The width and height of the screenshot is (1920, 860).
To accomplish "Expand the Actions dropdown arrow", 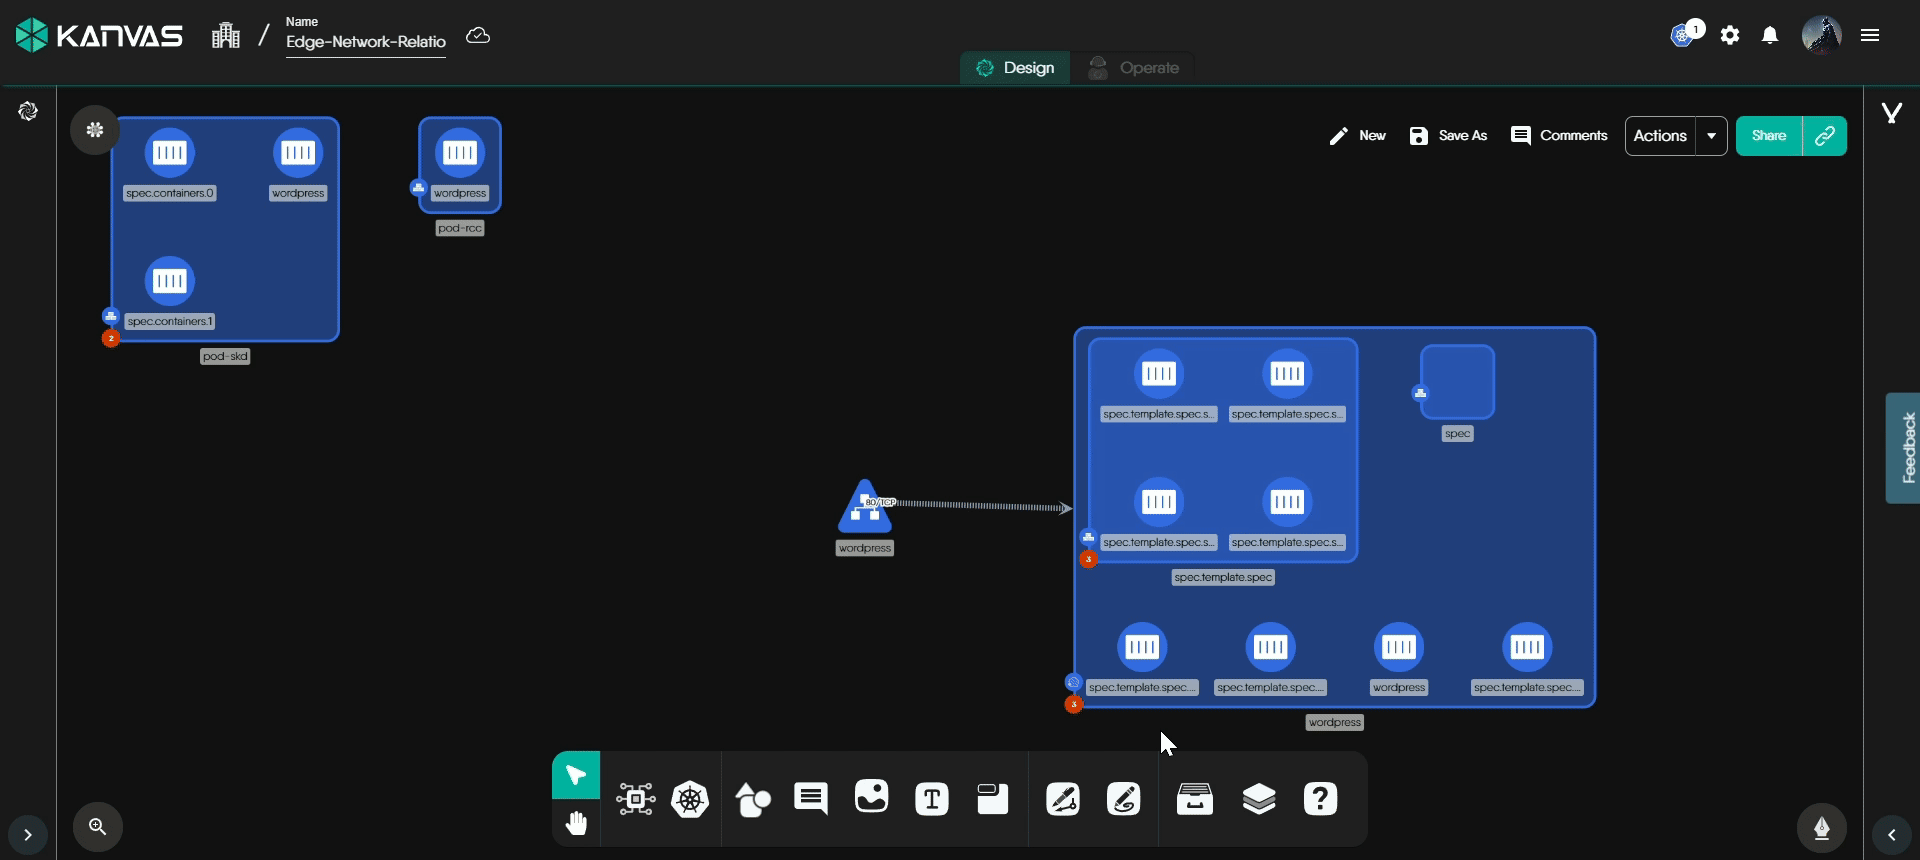I will (x=1712, y=136).
